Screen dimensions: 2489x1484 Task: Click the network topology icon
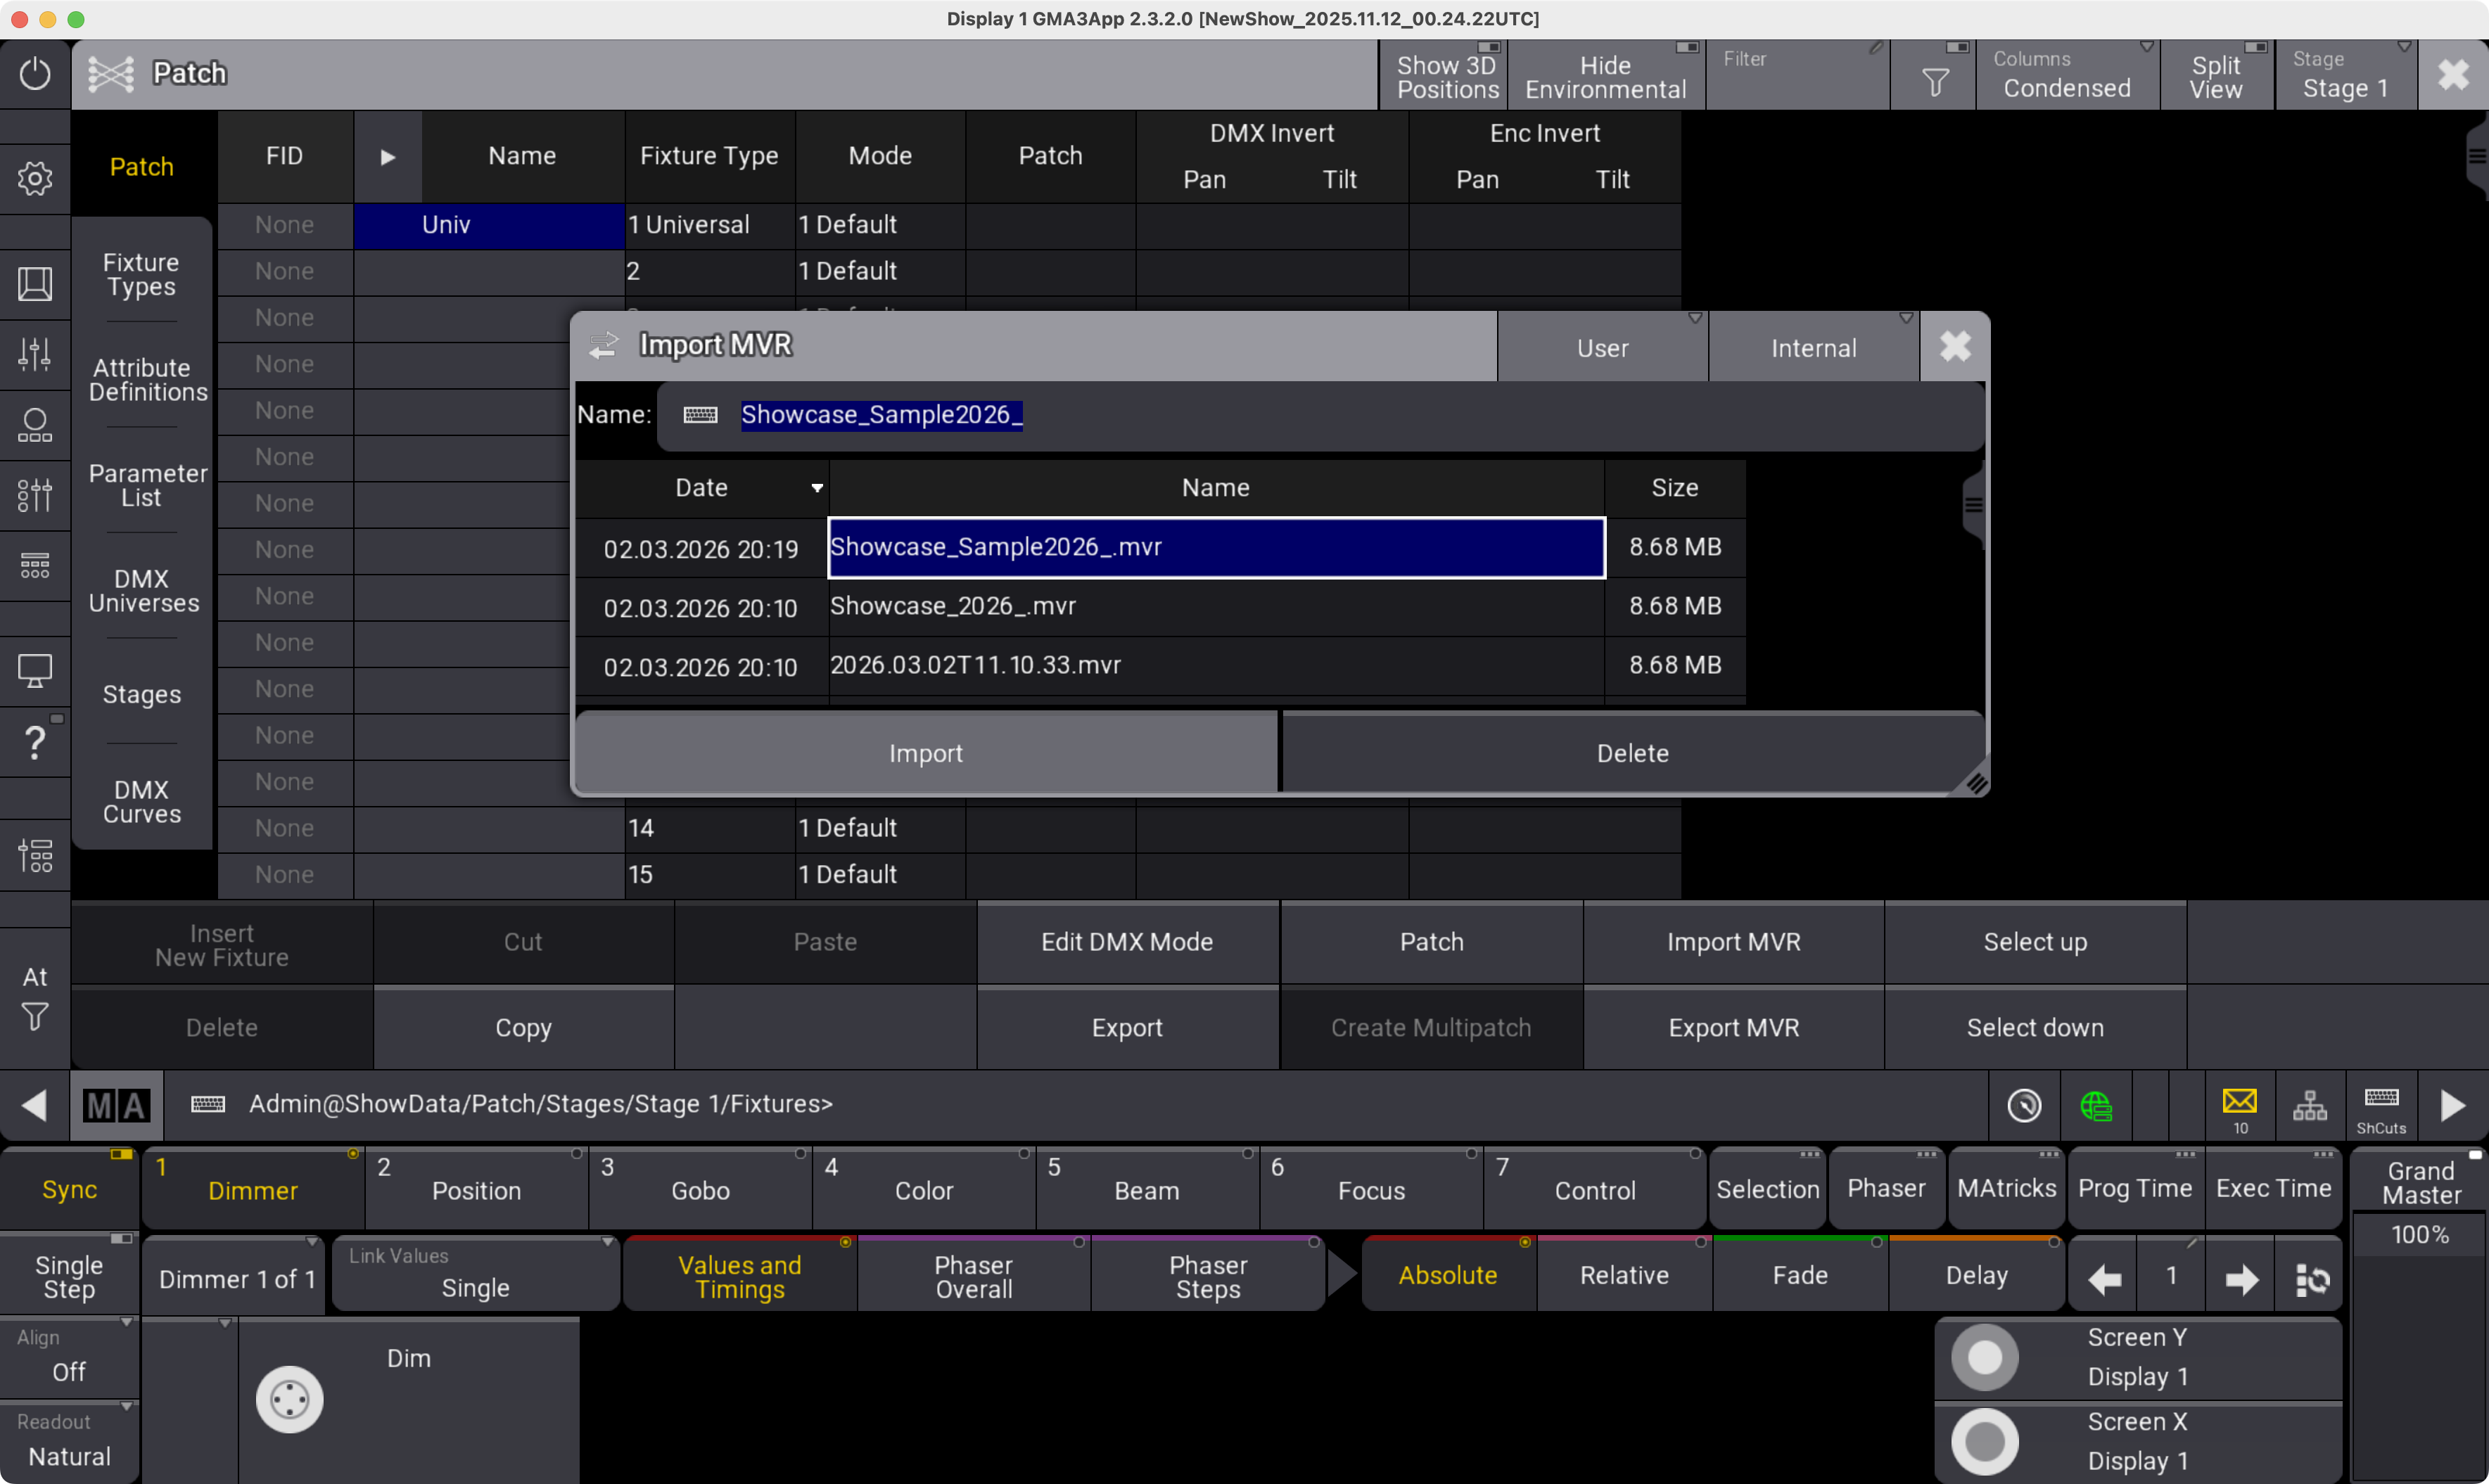[x=2310, y=1105]
